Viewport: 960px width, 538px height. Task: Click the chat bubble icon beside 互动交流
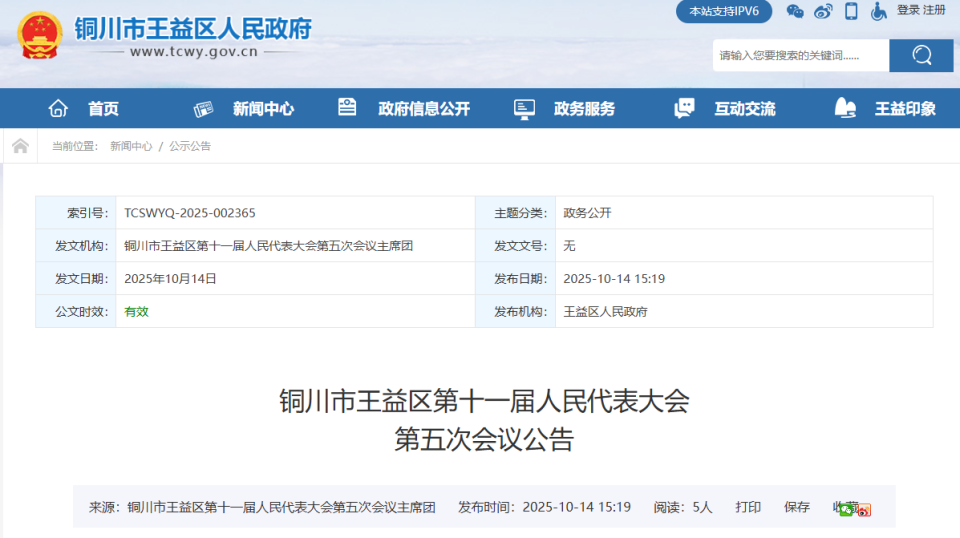click(x=684, y=108)
